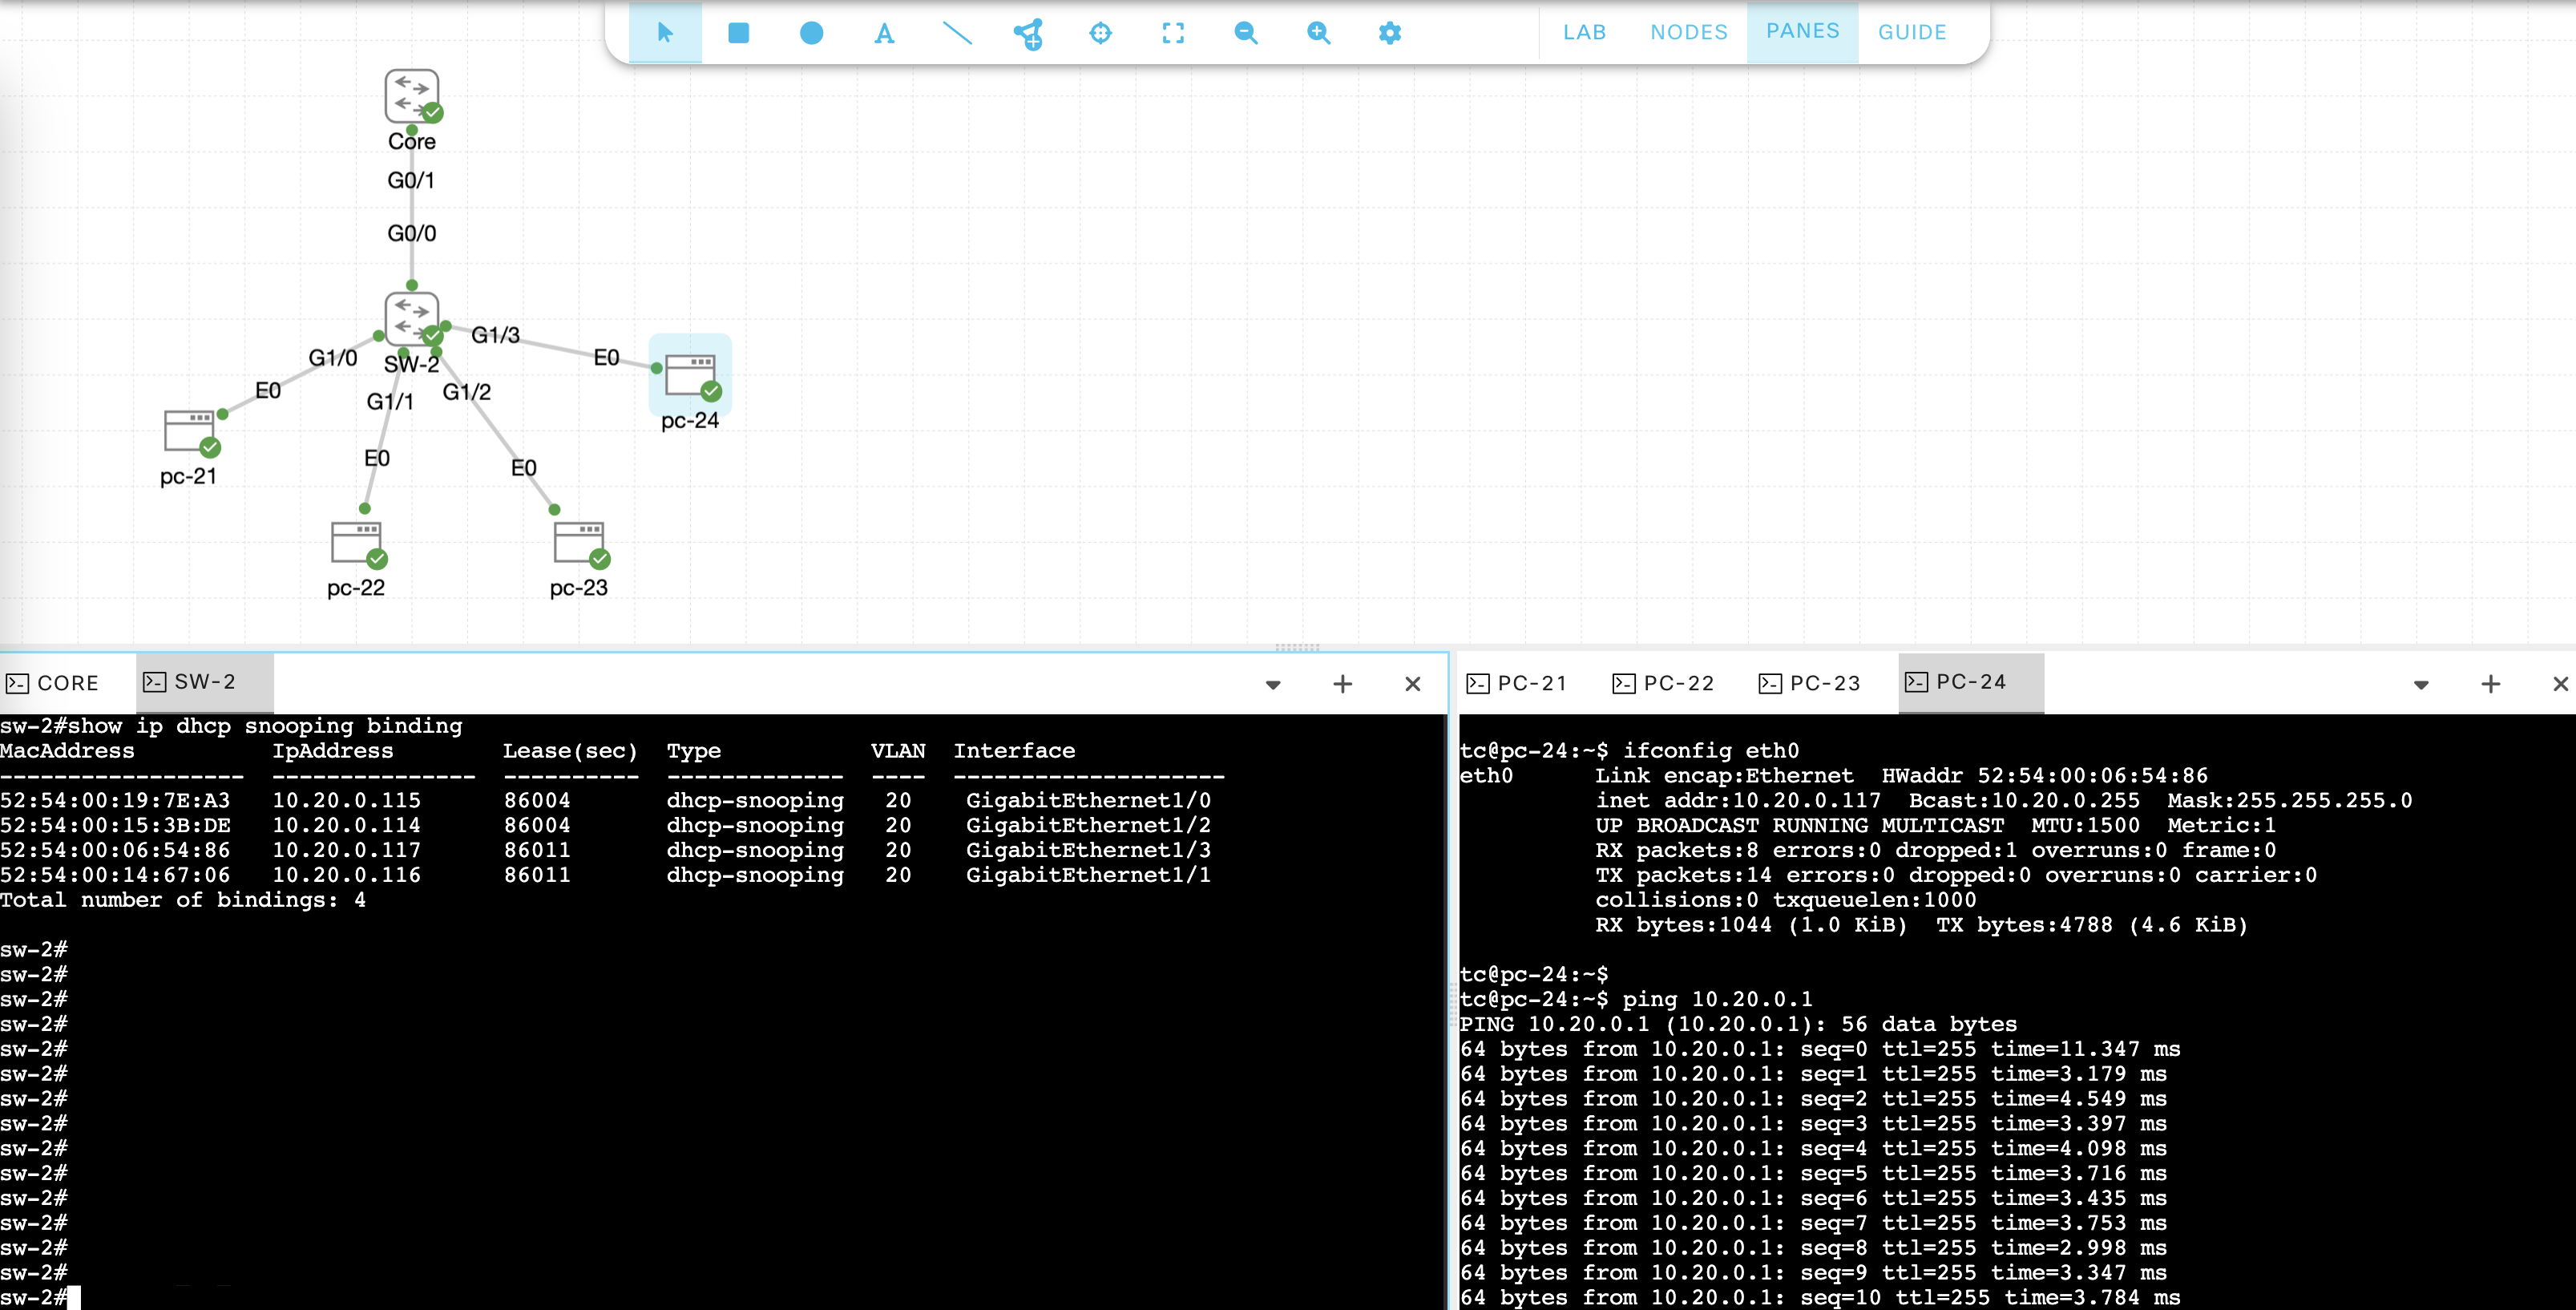Select the rectangle shape tool
Screen dimensions: 2576x1310
point(738,33)
